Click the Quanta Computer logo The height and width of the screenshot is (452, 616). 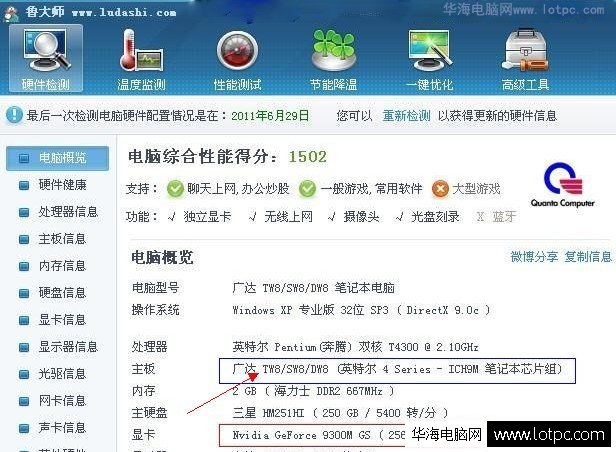point(563,185)
